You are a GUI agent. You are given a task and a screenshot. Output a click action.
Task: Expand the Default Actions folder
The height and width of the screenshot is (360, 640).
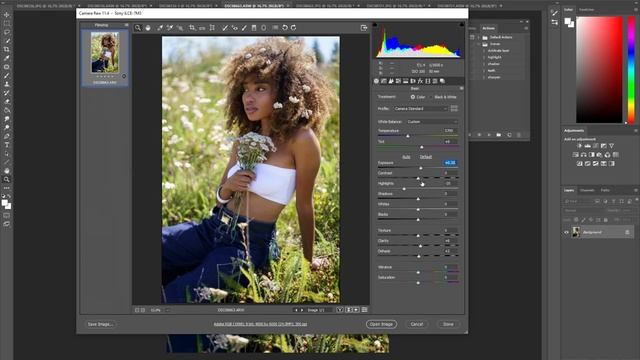click(x=479, y=37)
